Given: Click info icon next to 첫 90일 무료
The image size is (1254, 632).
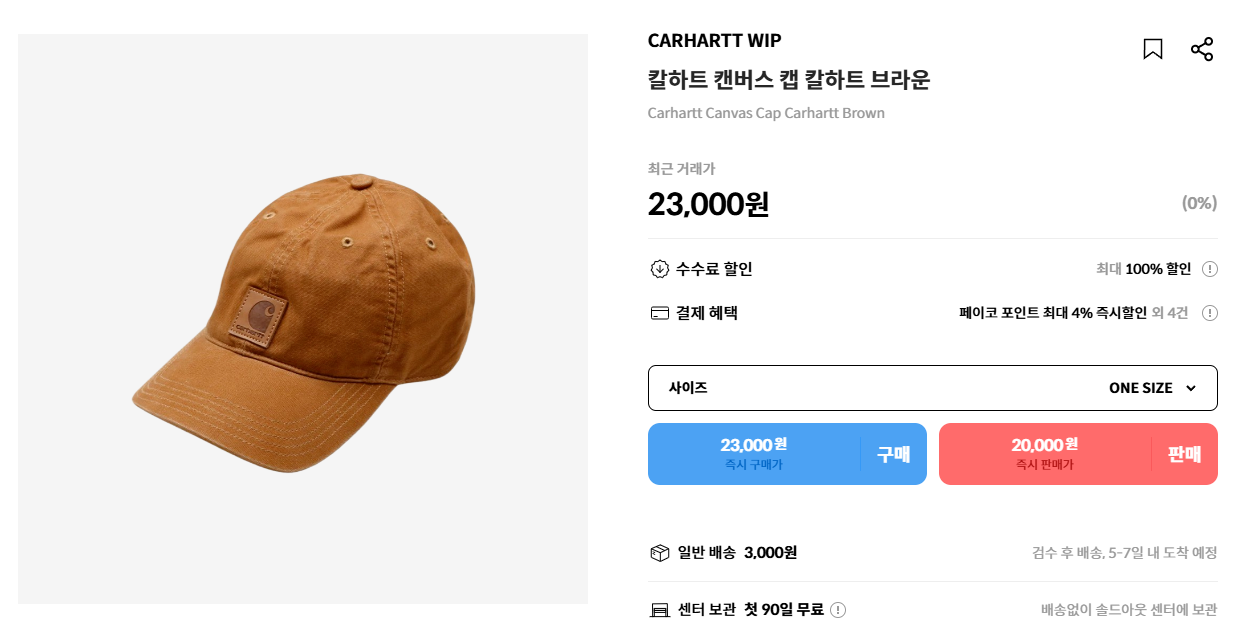Looking at the screenshot, I should [x=838, y=610].
